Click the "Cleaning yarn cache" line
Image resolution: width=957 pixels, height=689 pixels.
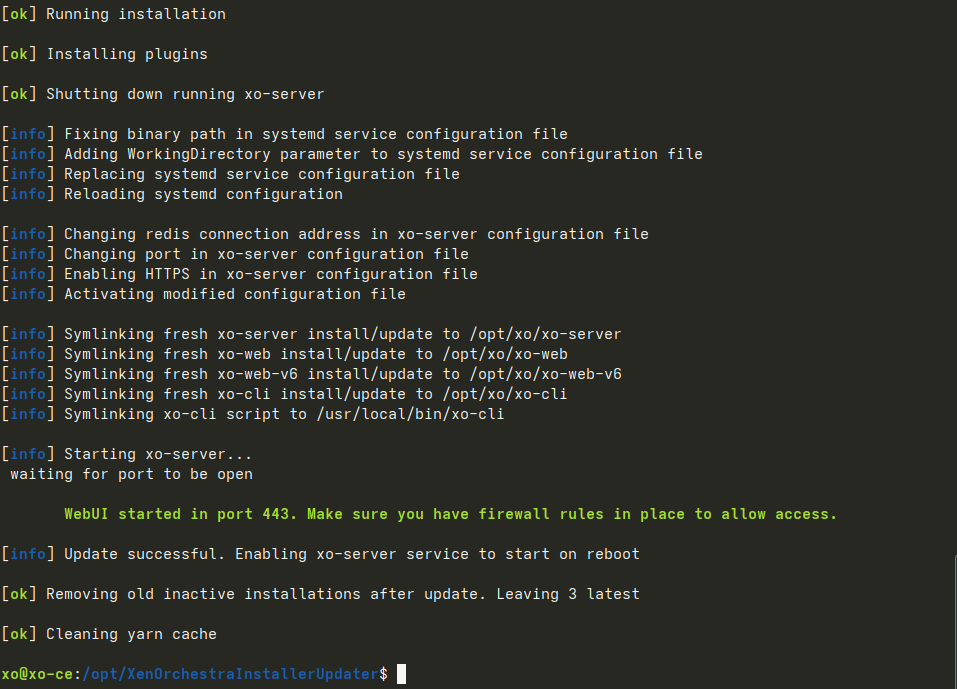click(131, 634)
